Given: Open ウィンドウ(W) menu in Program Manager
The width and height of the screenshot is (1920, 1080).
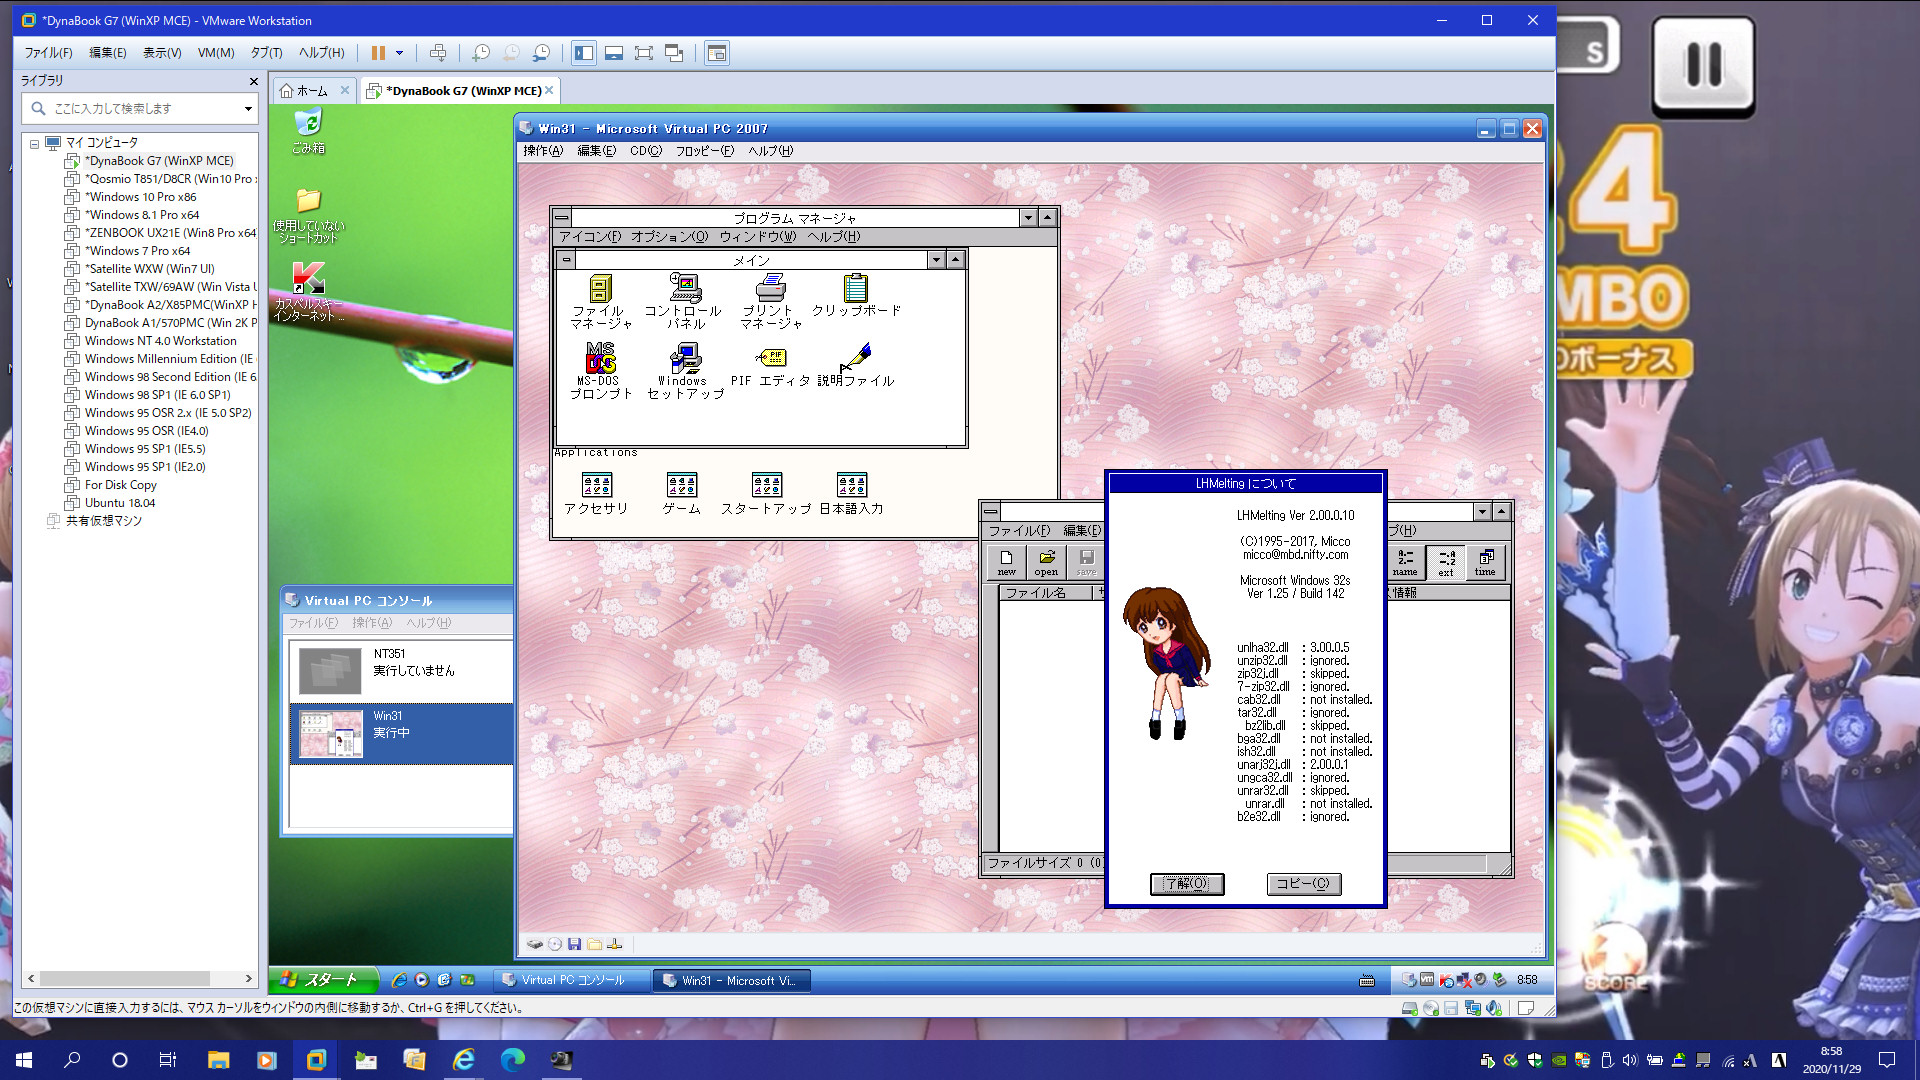Looking at the screenshot, I should click(757, 237).
